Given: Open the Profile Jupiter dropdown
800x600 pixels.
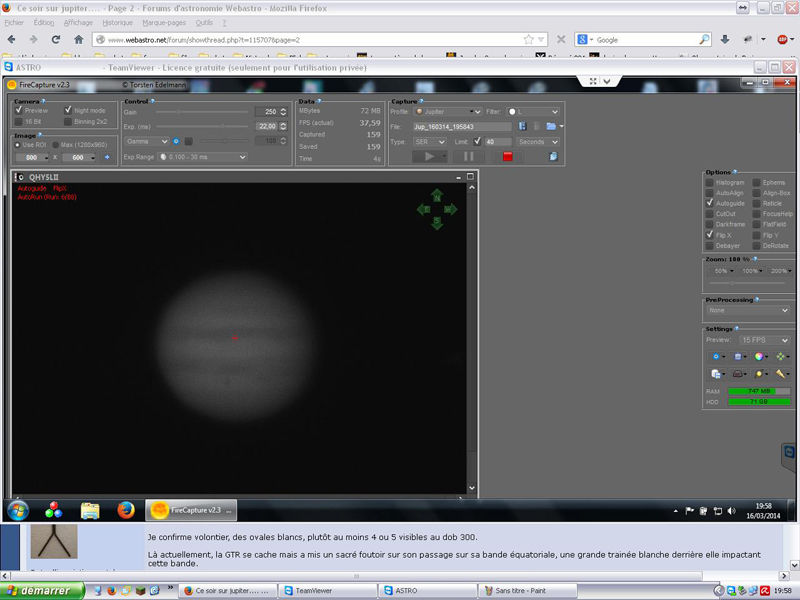Looking at the screenshot, I should pos(448,111).
